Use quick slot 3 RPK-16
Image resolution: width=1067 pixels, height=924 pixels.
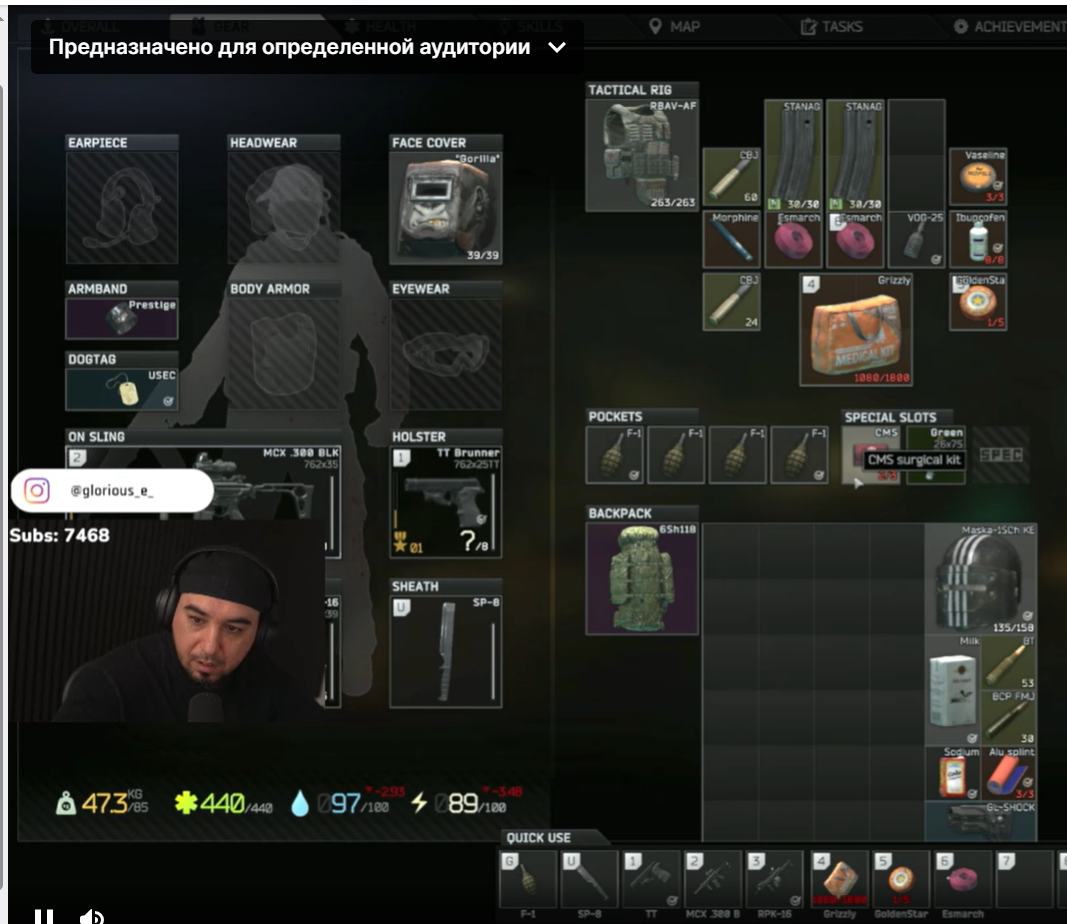click(774, 879)
